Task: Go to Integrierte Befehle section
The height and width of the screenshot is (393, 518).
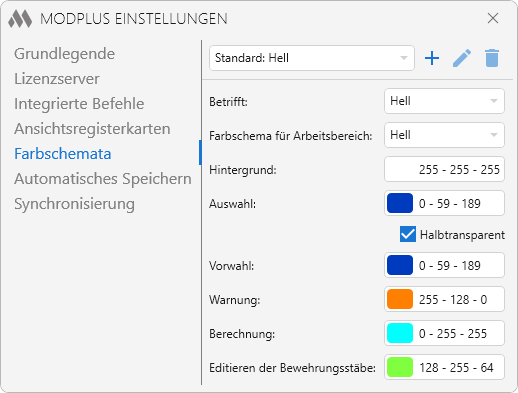Action: [79, 104]
